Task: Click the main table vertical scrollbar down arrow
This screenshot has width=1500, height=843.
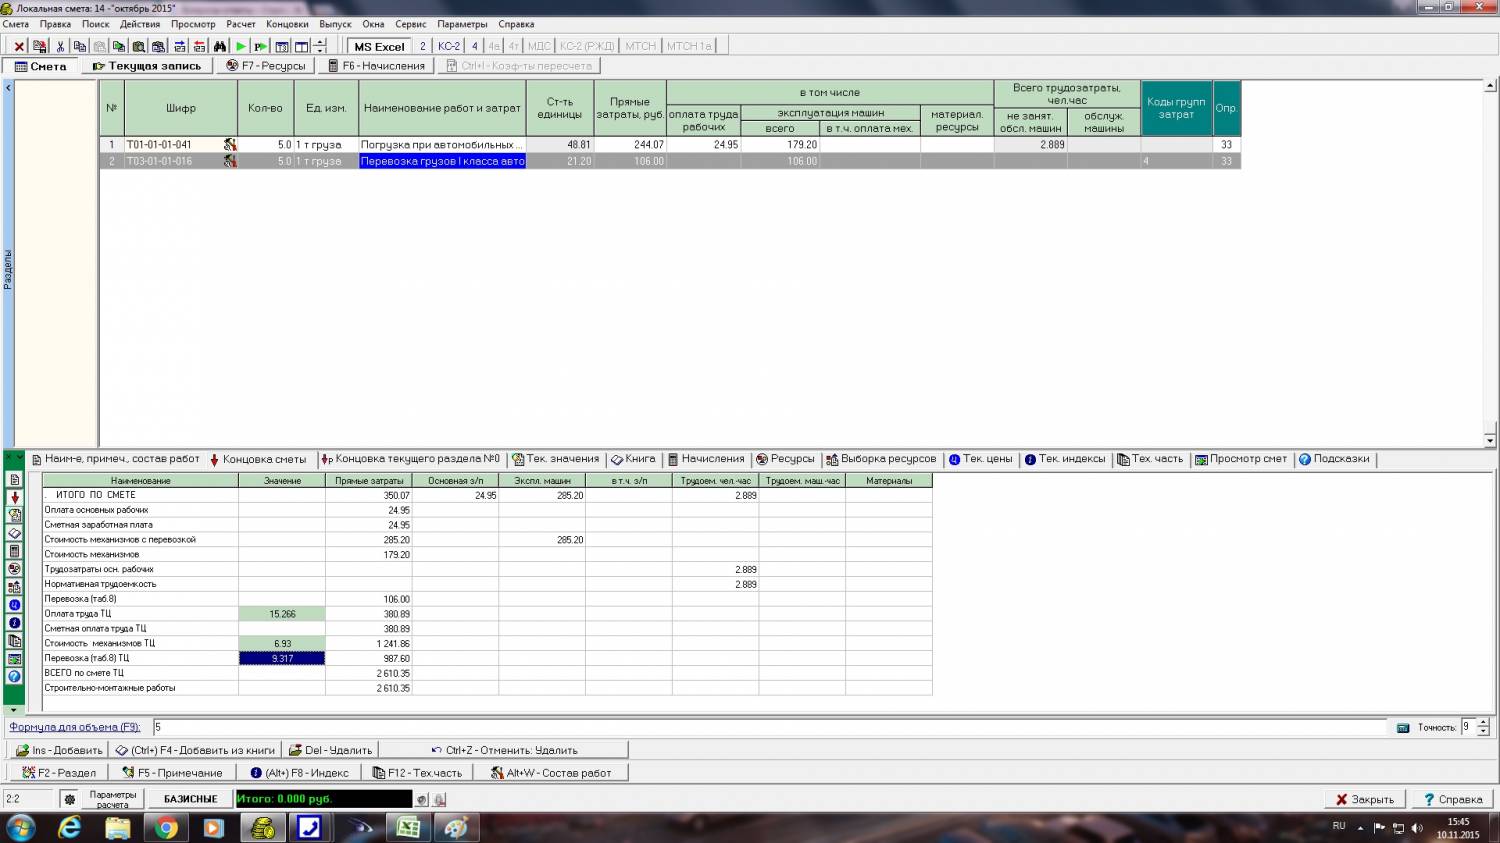Action: (x=1490, y=440)
